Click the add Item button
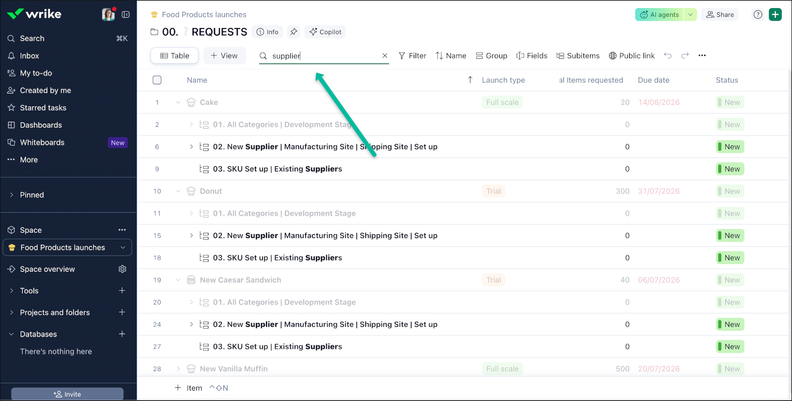This screenshot has width=792, height=401. tap(188, 388)
